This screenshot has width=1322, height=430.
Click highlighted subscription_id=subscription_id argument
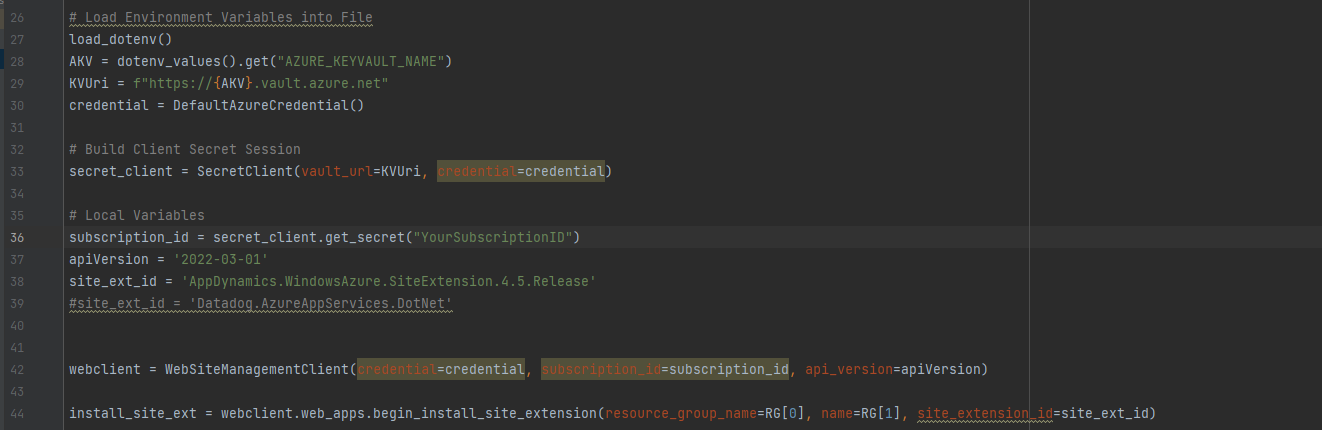pos(665,369)
